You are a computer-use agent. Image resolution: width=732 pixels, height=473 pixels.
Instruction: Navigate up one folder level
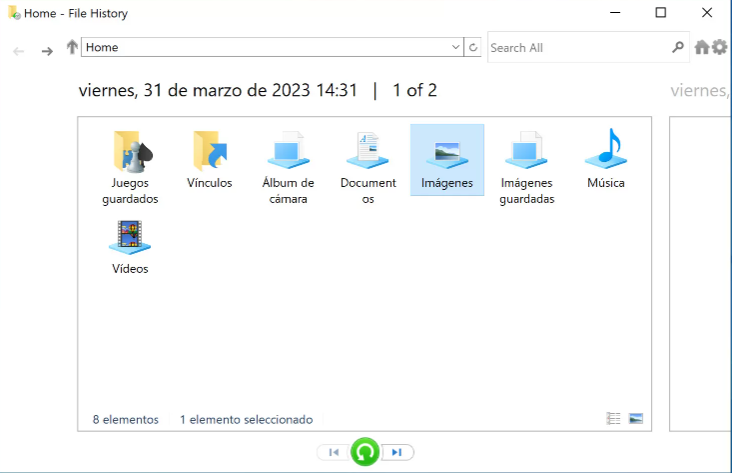[x=72, y=48]
